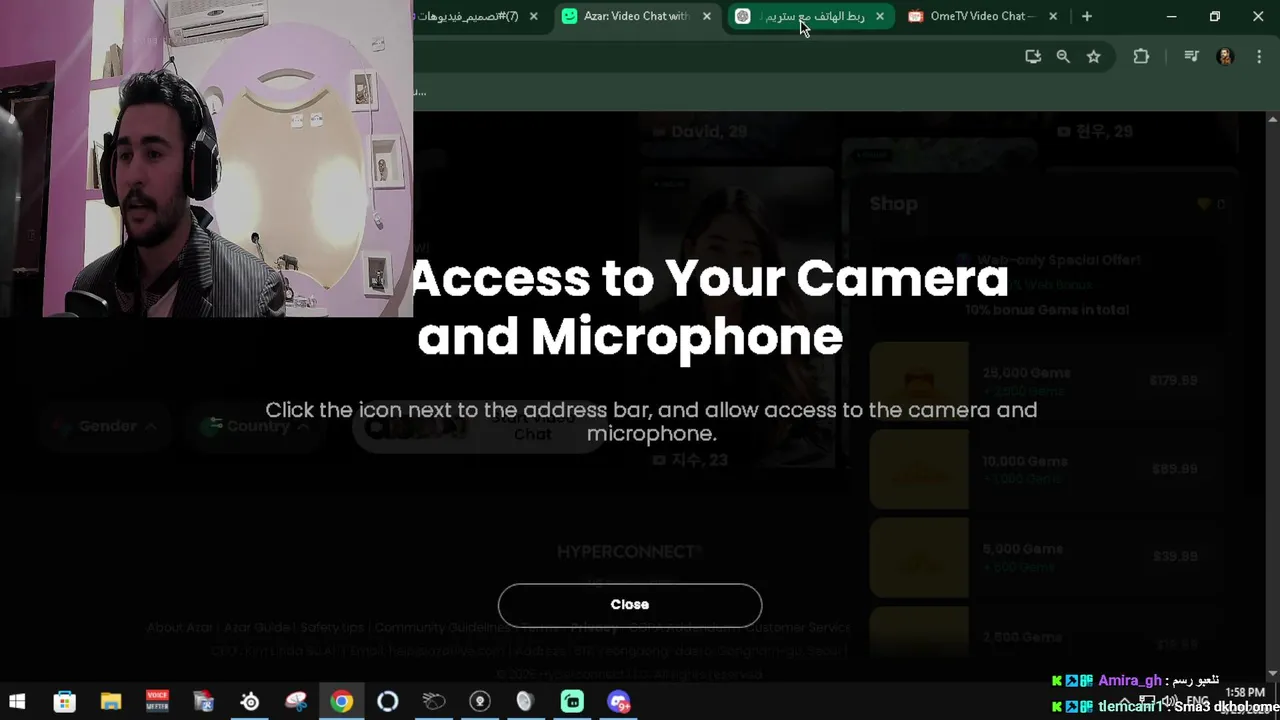Click the Google Chrome taskbar icon
Image resolution: width=1280 pixels, height=720 pixels.
pos(342,702)
